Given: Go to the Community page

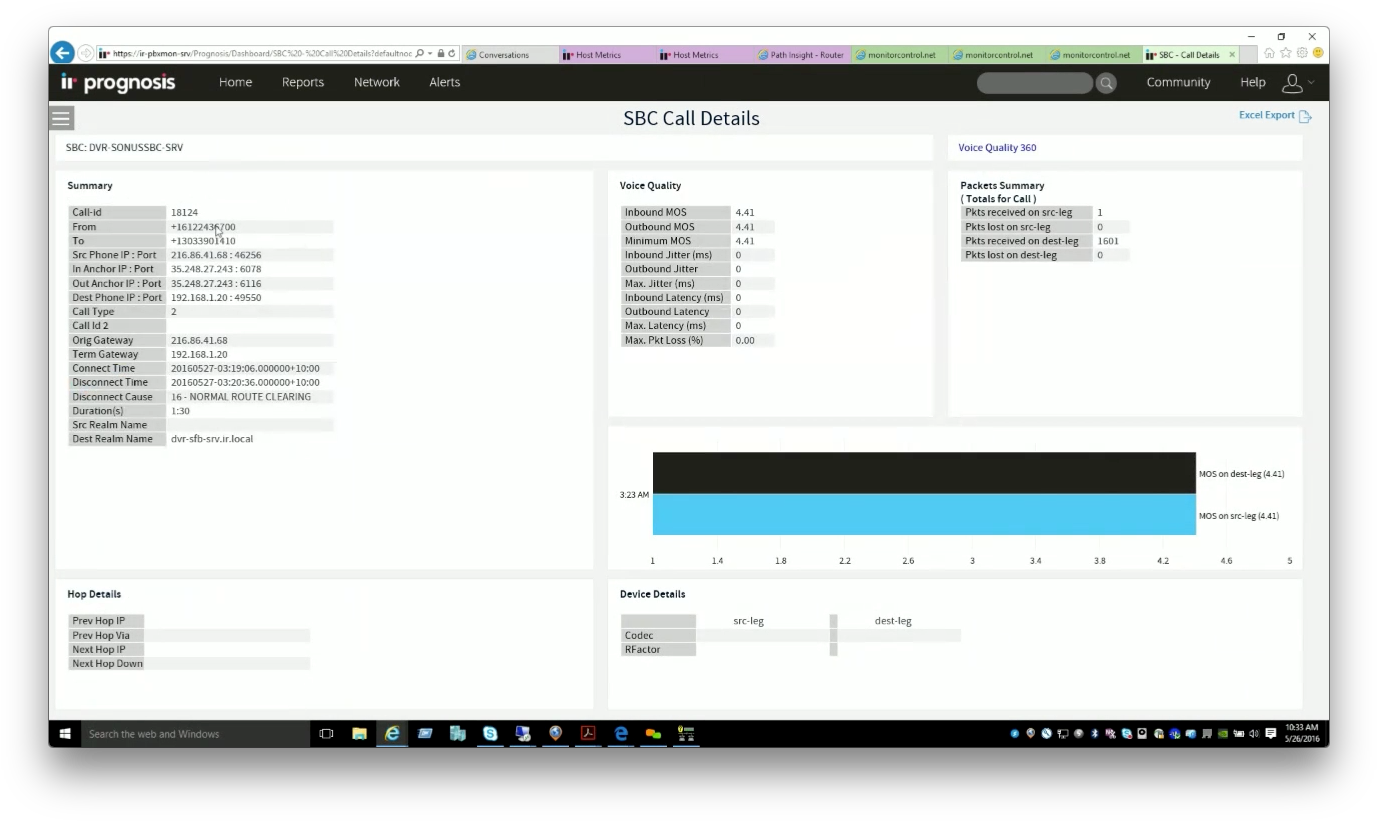Looking at the screenshot, I should (x=1179, y=83).
